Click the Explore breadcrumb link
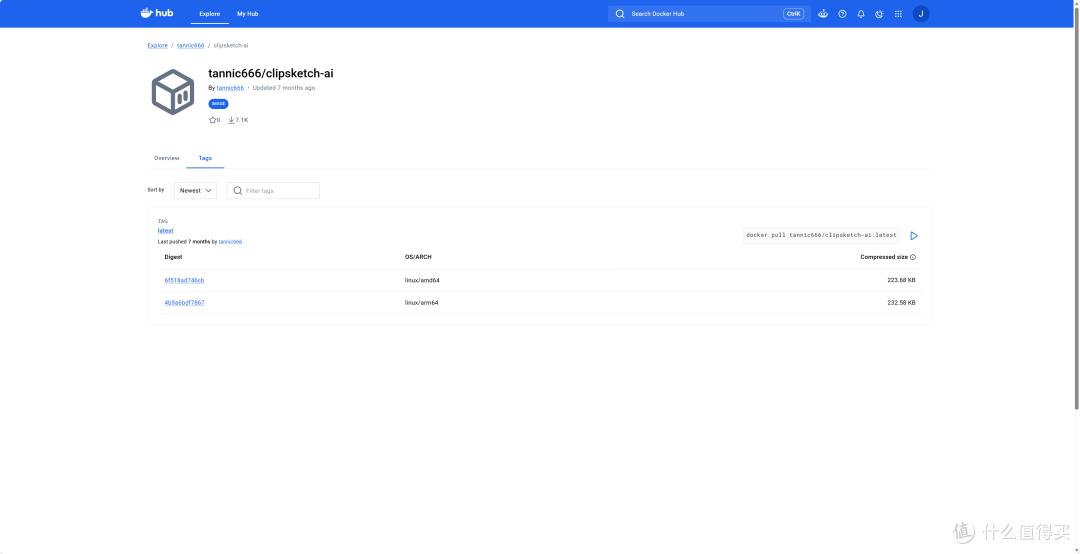The image size is (1080, 554). pos(158,45)
